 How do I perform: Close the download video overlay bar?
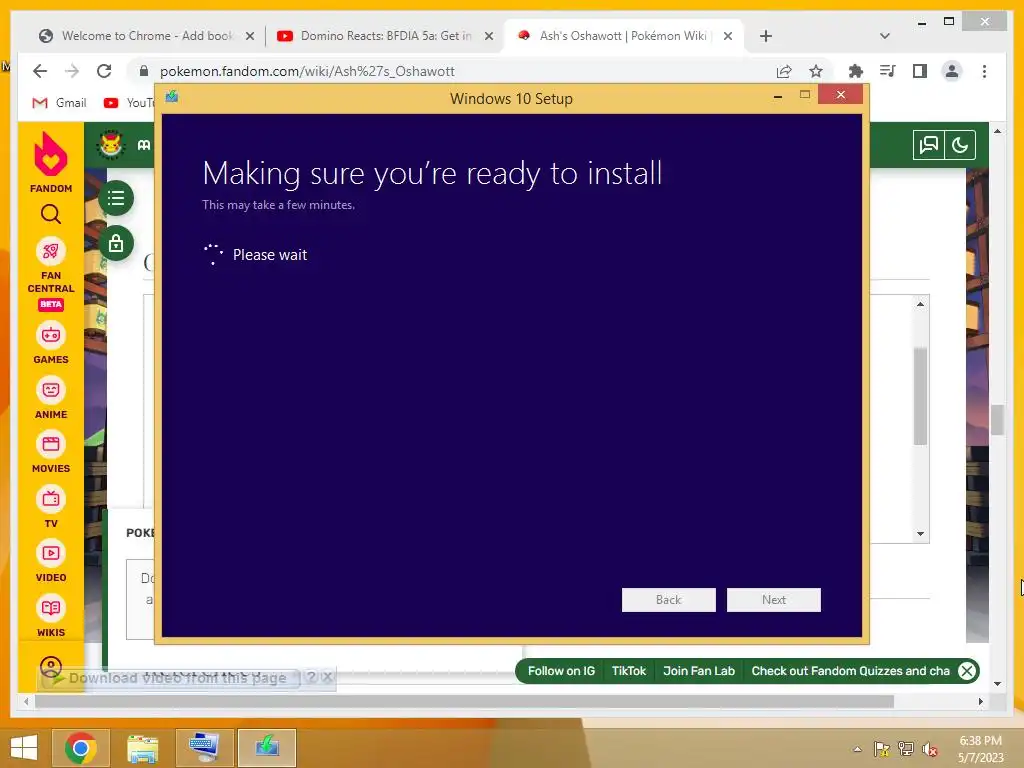(x=328, y=677)
